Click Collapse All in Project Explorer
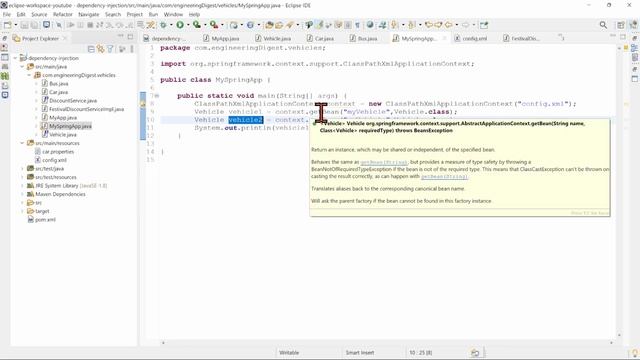 coord(91,49)
